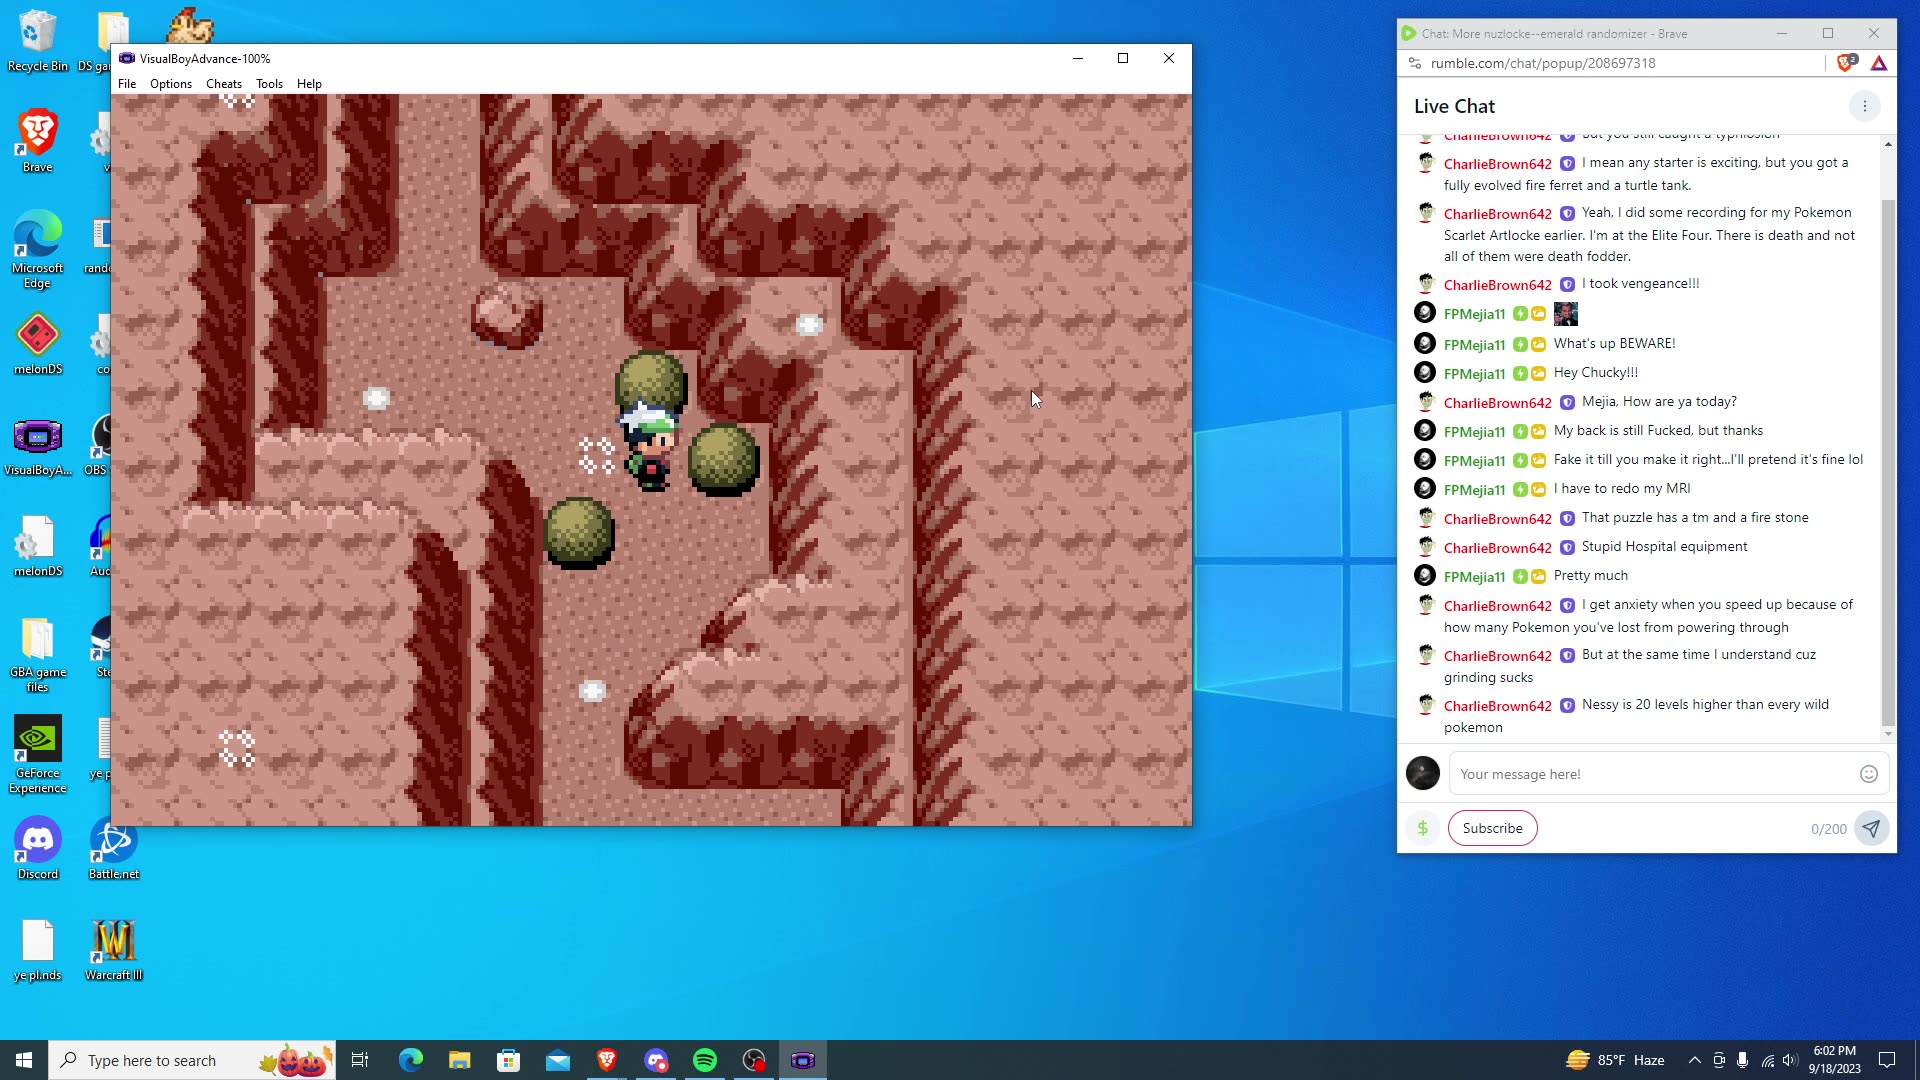The image size is (1920, 1080).
Task: Switch to Brave in the taskbar
Action: (607, 1060)
